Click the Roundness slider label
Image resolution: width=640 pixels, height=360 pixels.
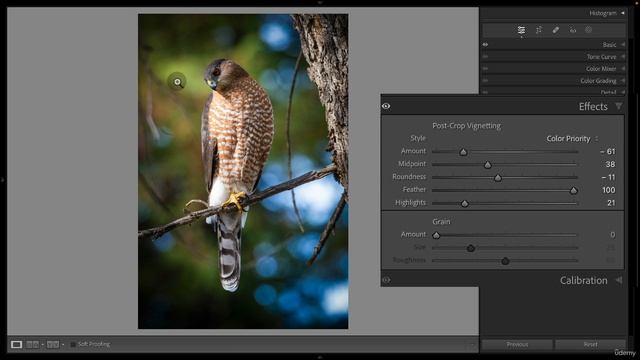coord(409,177)
